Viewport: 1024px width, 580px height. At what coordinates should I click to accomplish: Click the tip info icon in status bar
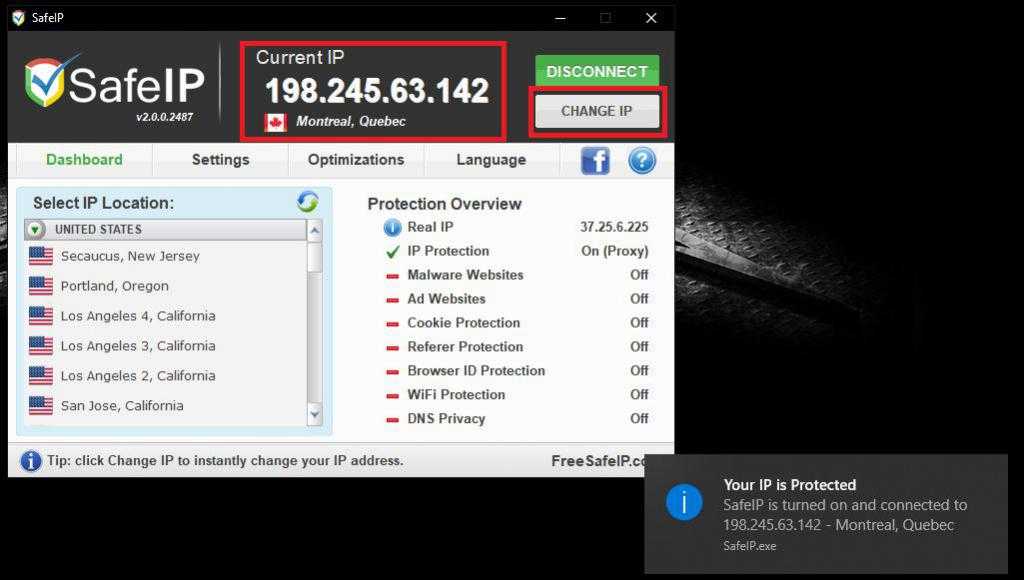(x=31, y=461)
